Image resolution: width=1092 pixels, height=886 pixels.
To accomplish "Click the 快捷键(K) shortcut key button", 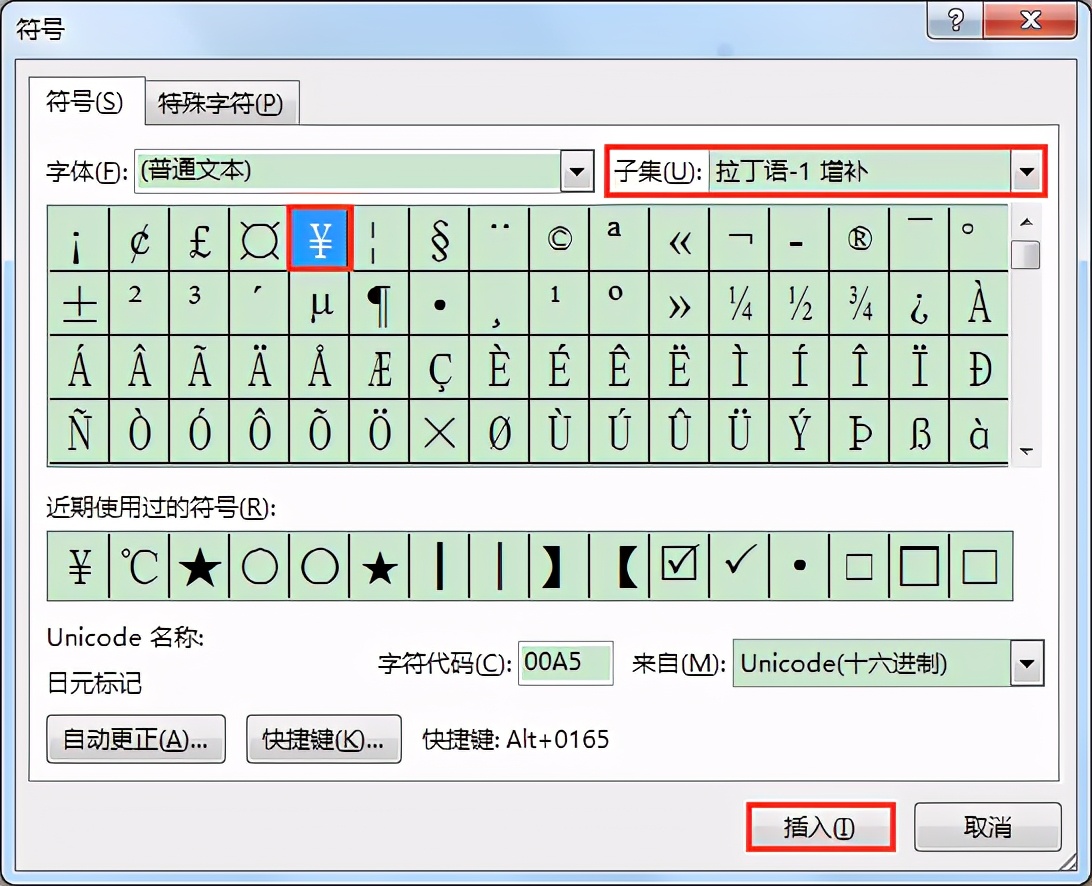I will pos(323,741).
